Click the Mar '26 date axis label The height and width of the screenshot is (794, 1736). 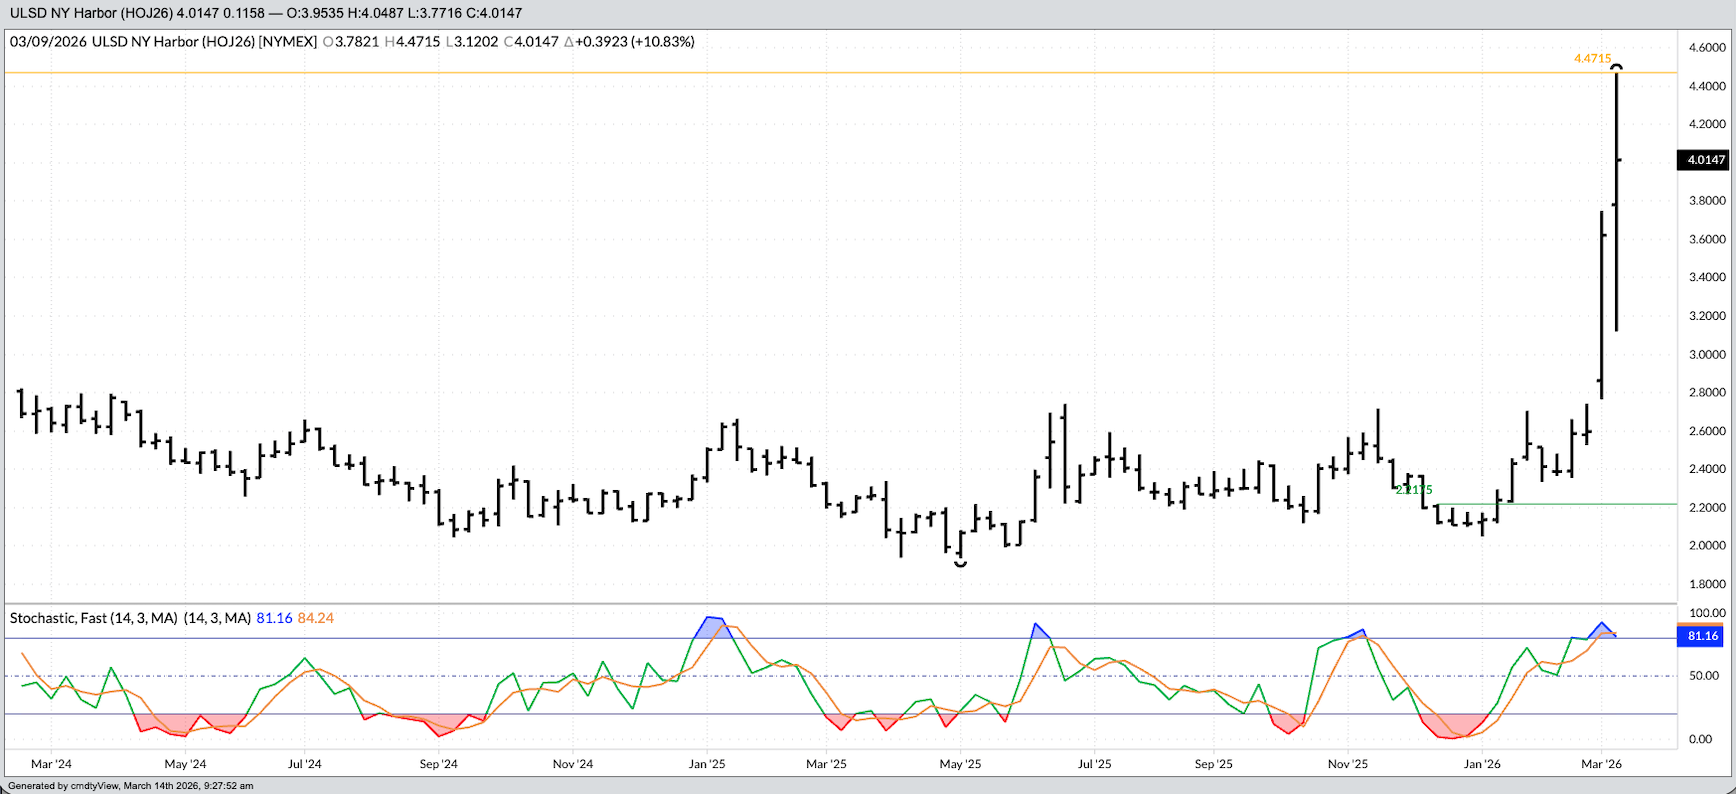point(1601,764)
